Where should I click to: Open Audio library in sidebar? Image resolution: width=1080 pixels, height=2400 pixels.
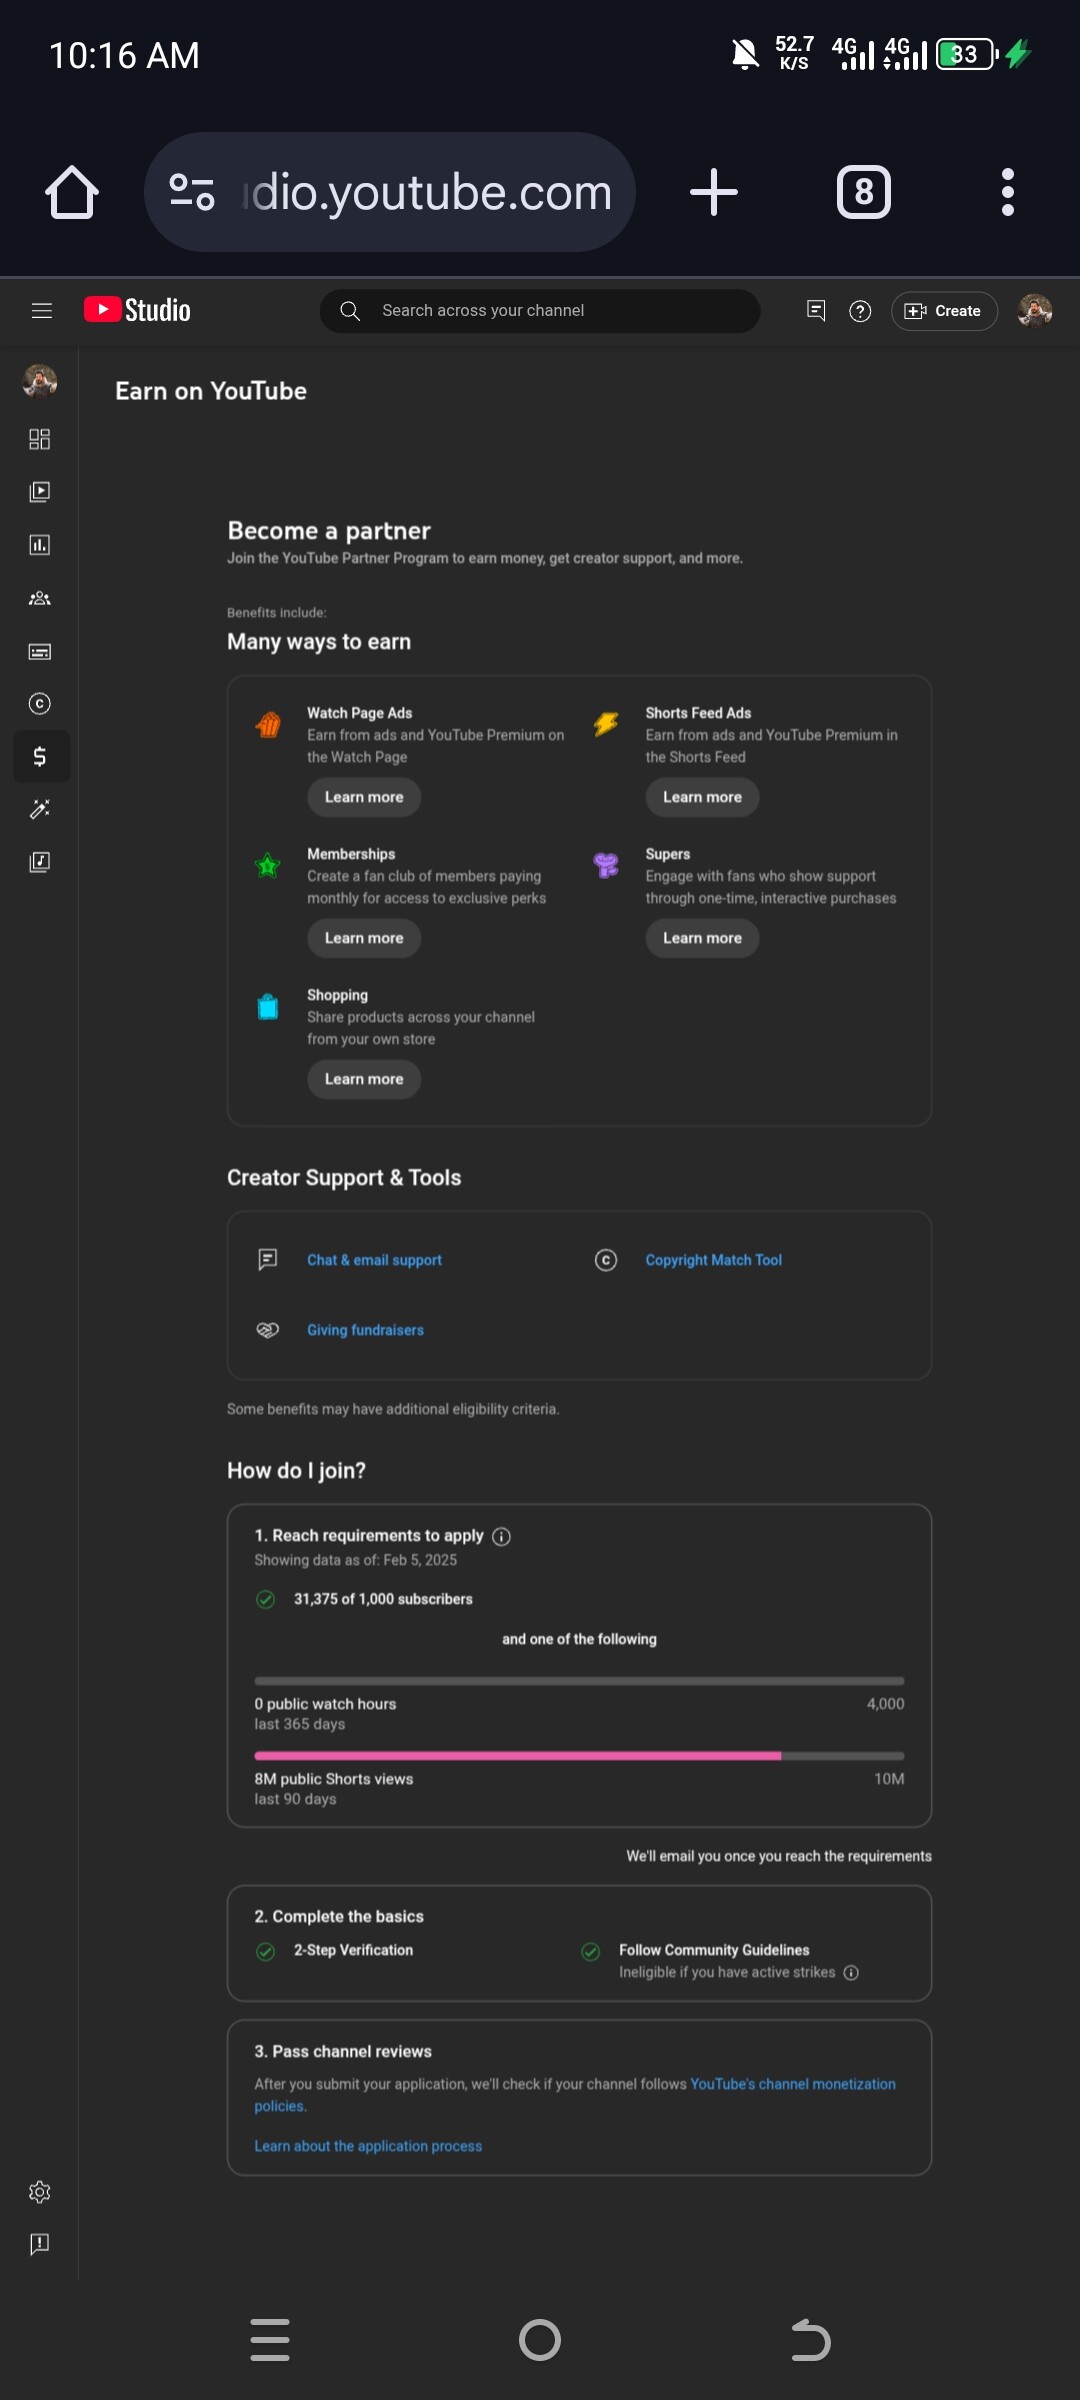click(39, 862)
